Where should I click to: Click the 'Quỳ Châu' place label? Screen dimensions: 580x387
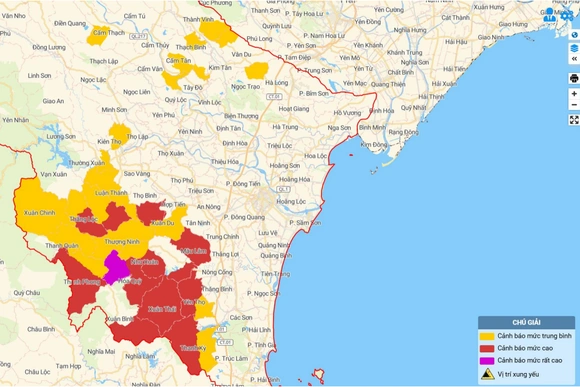[x=27, y=293]
